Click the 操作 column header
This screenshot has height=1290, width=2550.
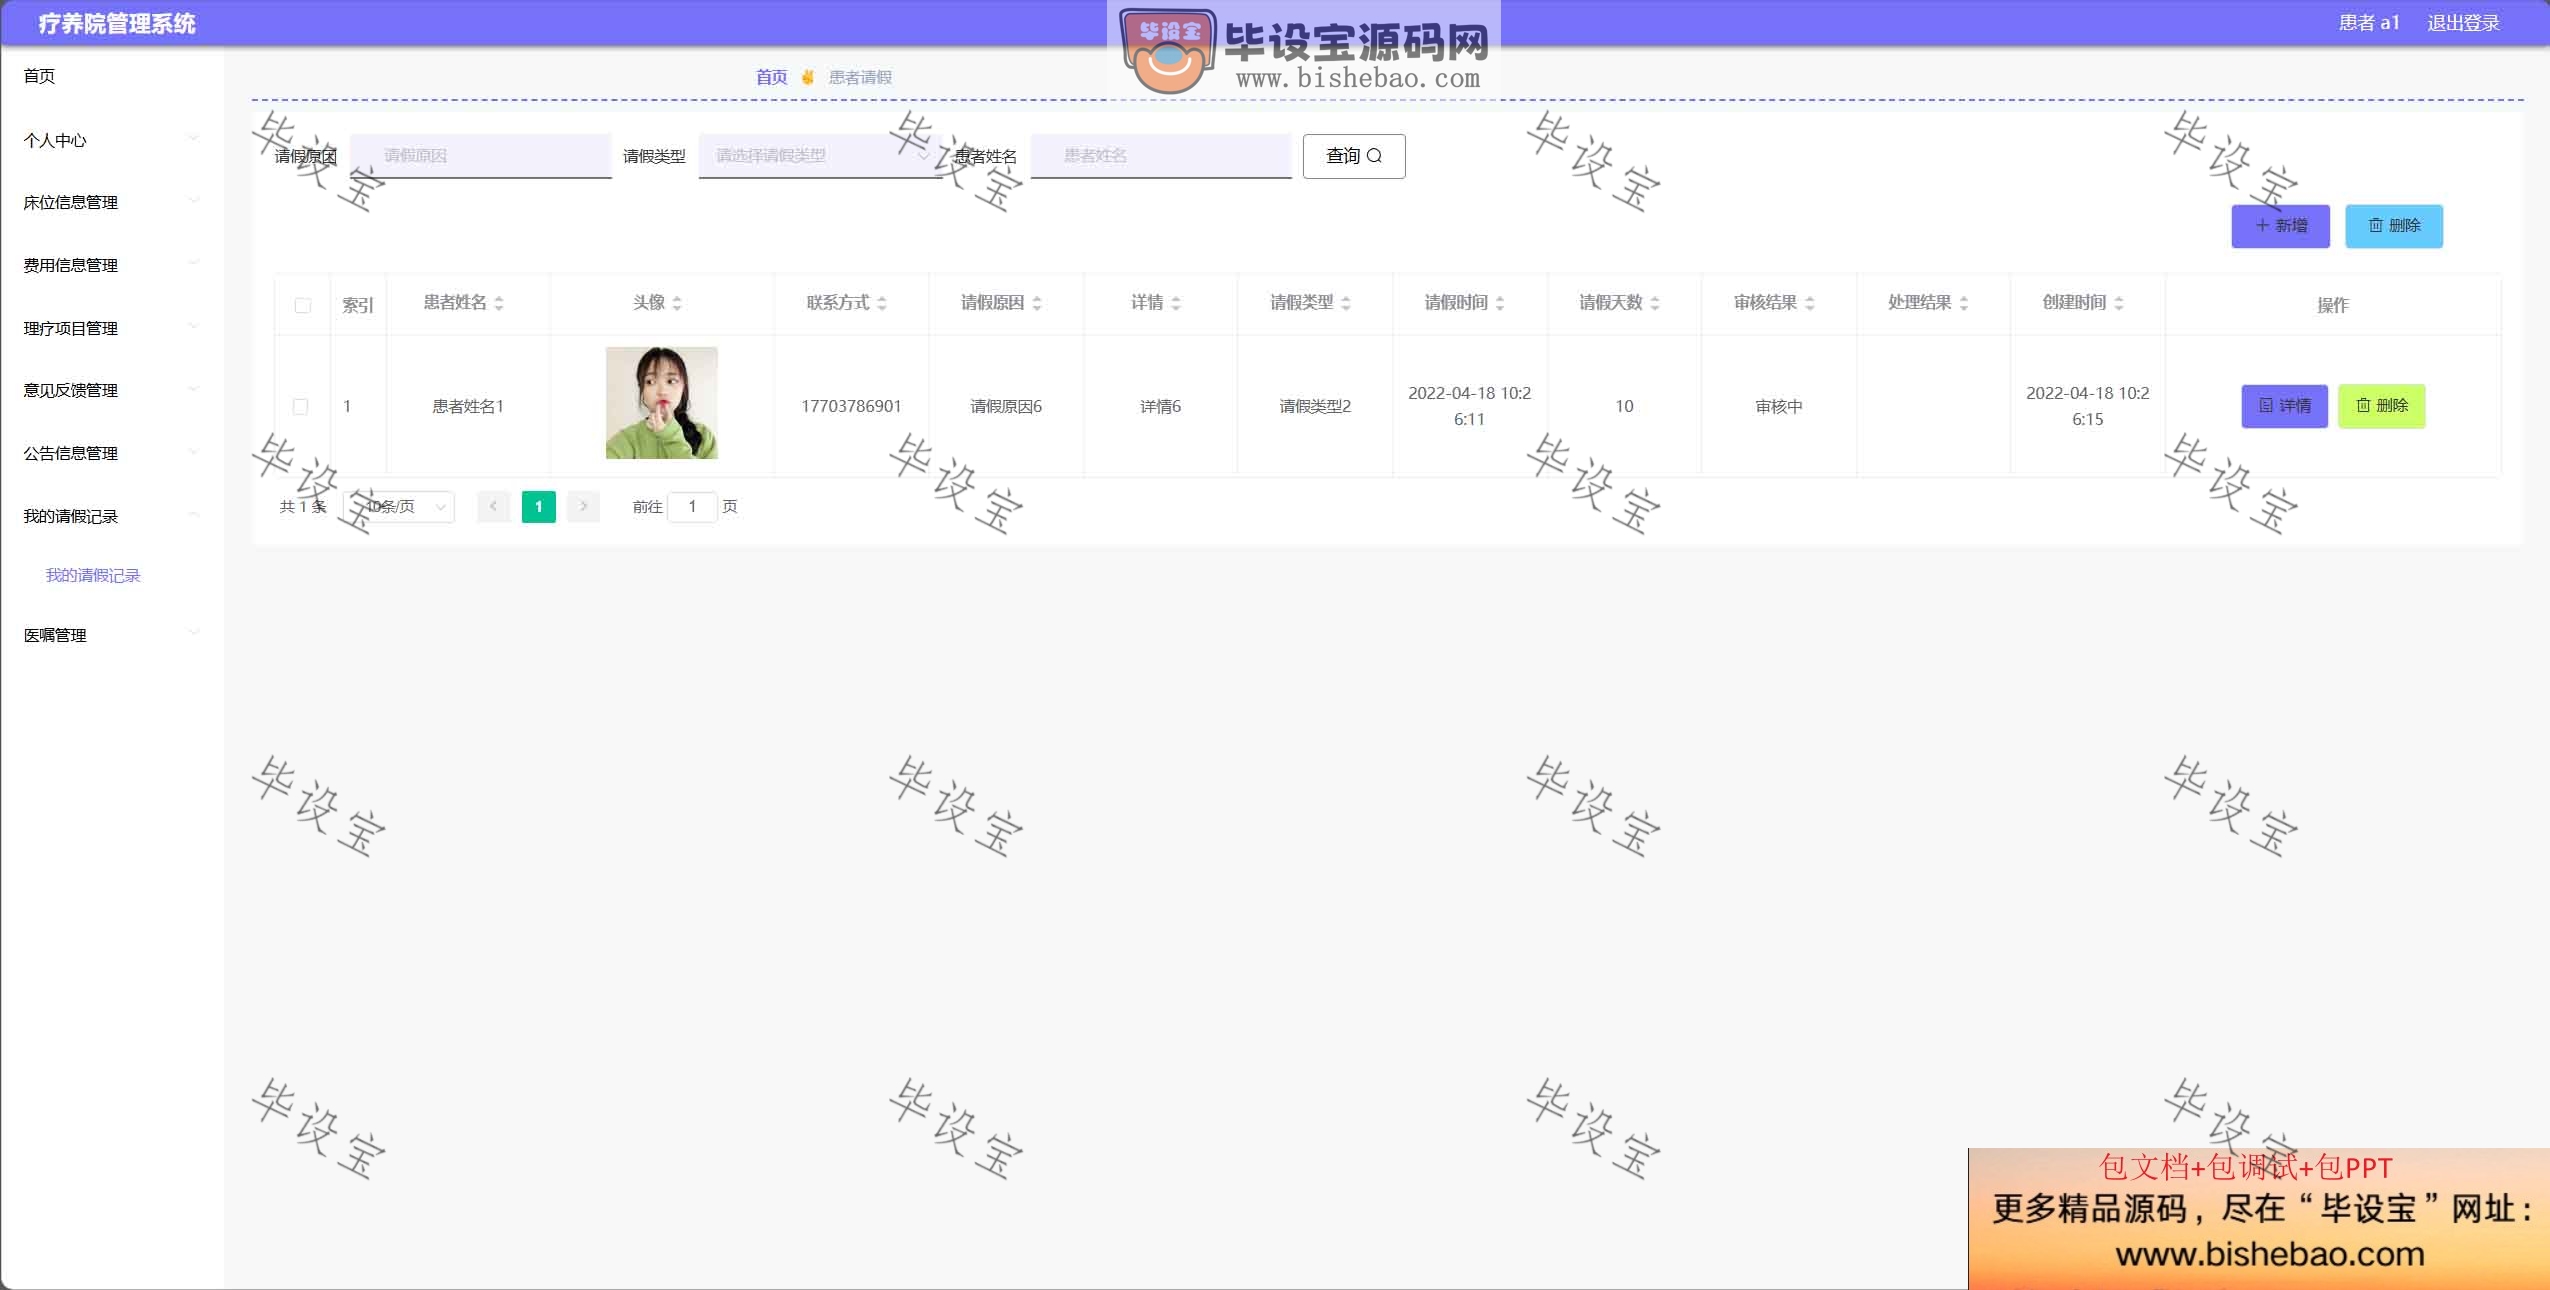(2333, 305)
